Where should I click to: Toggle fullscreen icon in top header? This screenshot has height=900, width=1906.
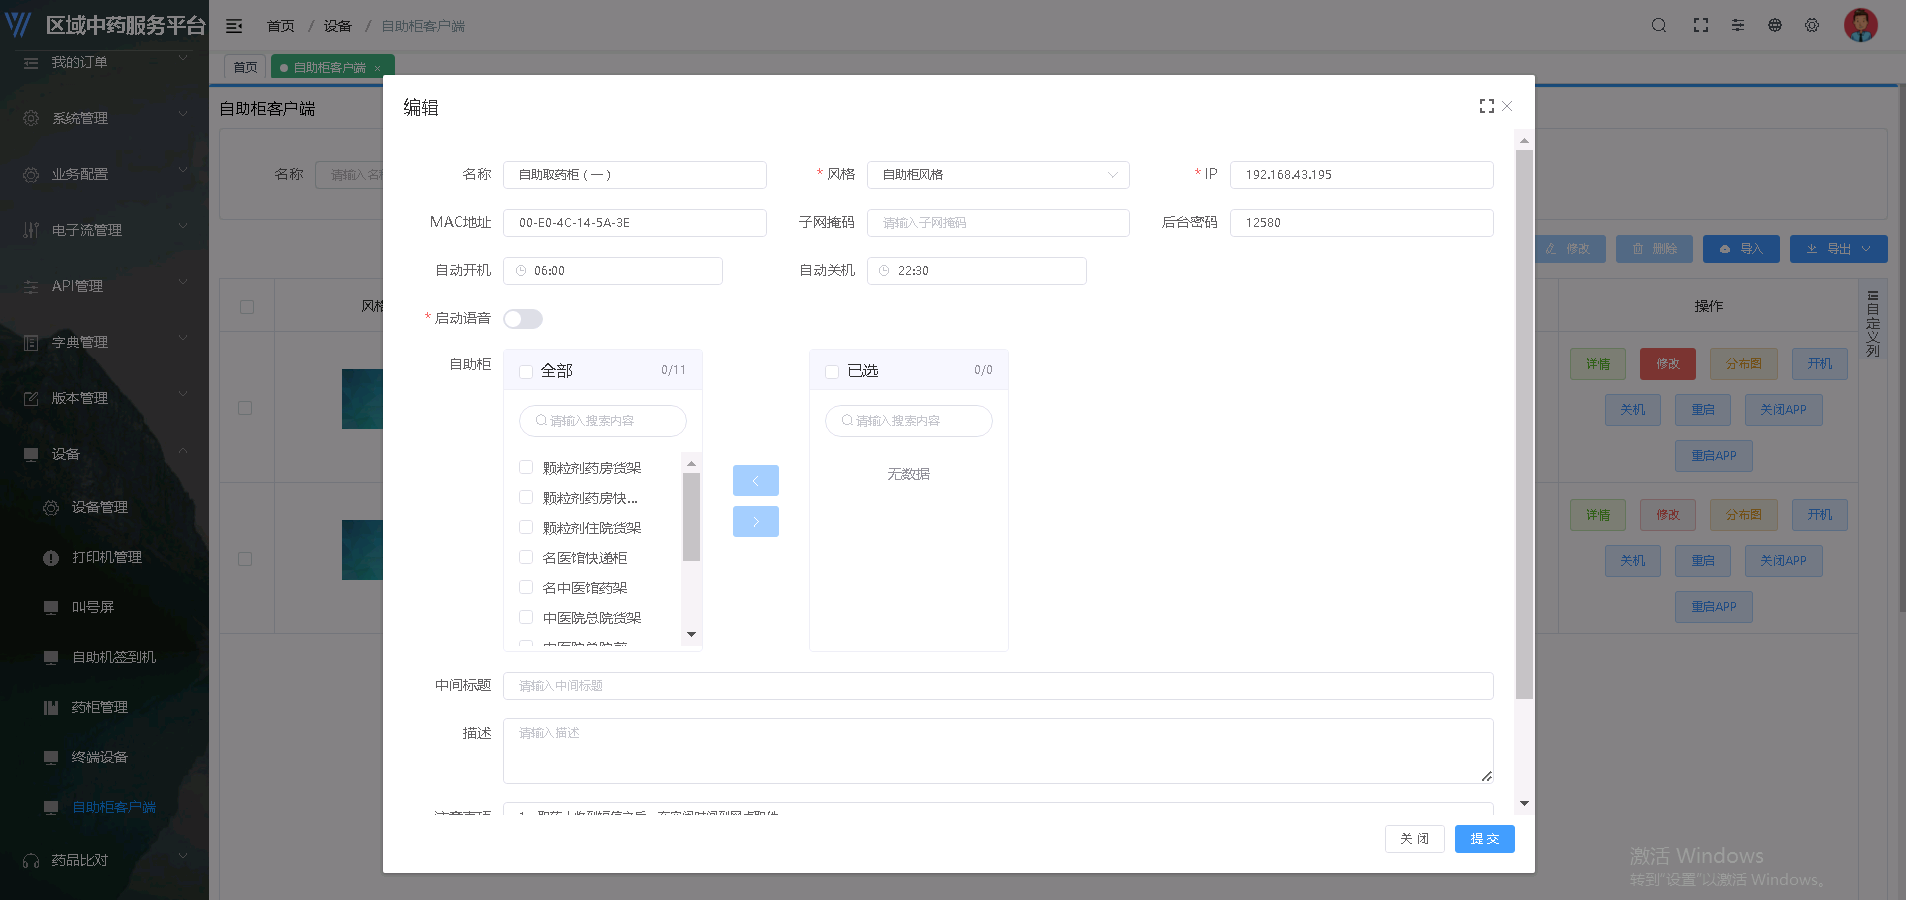coord(1701,25)
